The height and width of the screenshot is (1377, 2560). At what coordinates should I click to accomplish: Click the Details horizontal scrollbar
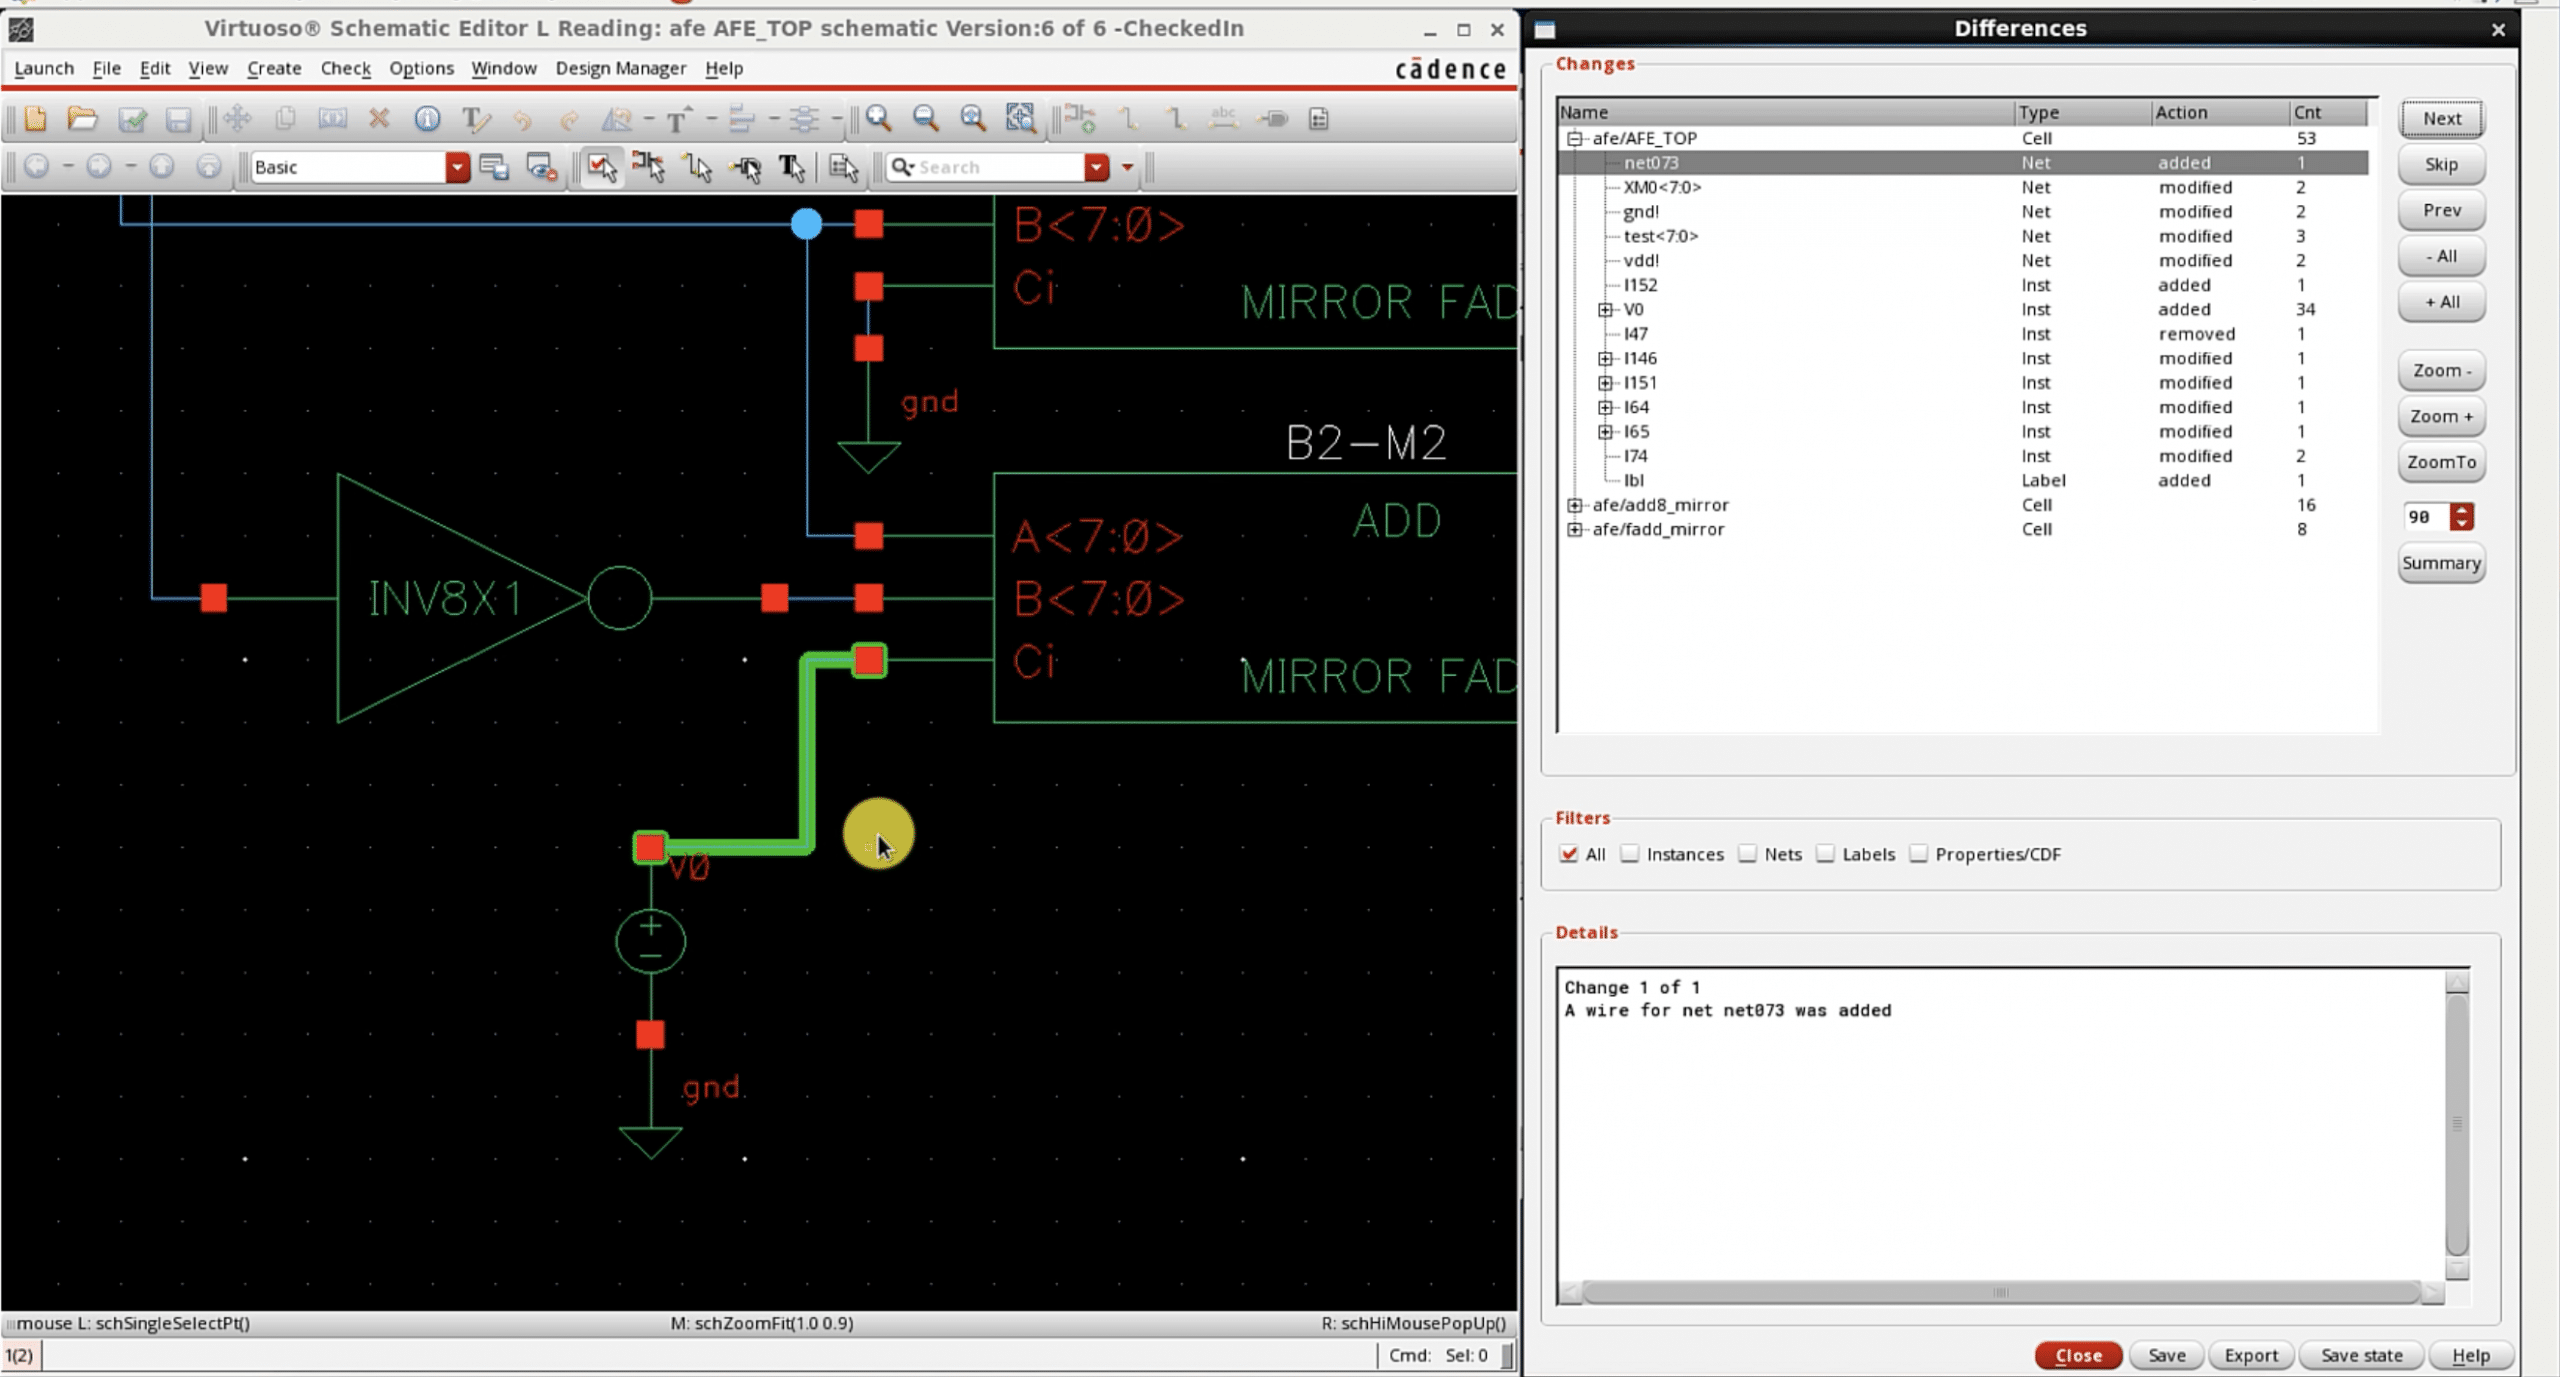2000,1292
